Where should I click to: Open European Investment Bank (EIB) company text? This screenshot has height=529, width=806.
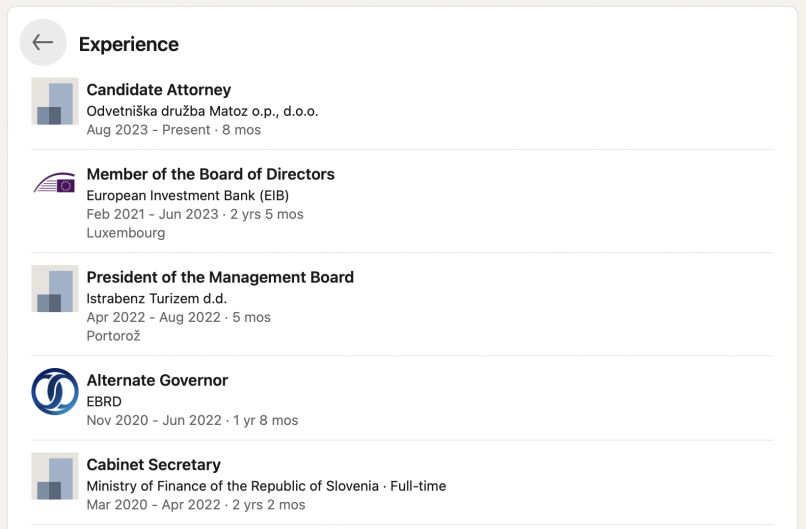tap(188, 195)
